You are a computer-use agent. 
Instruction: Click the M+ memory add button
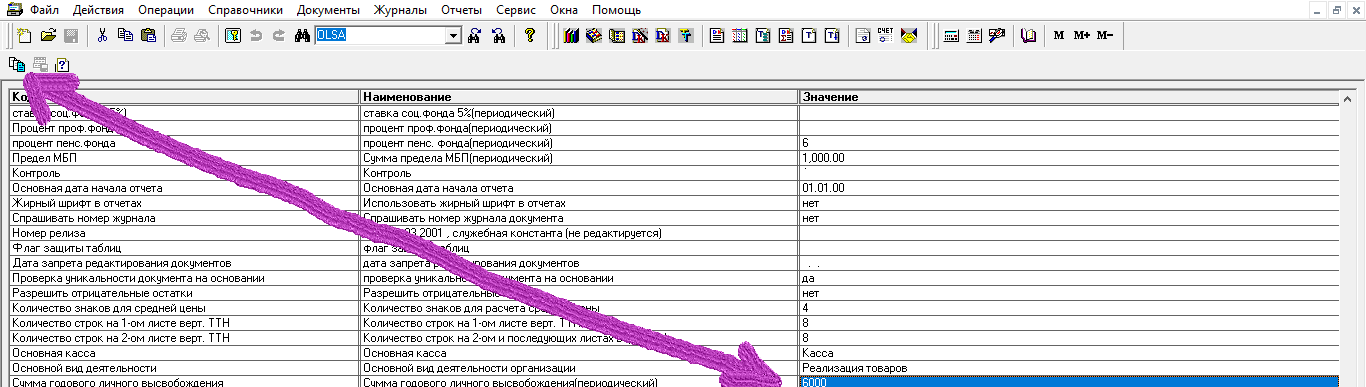(1082, 36)
